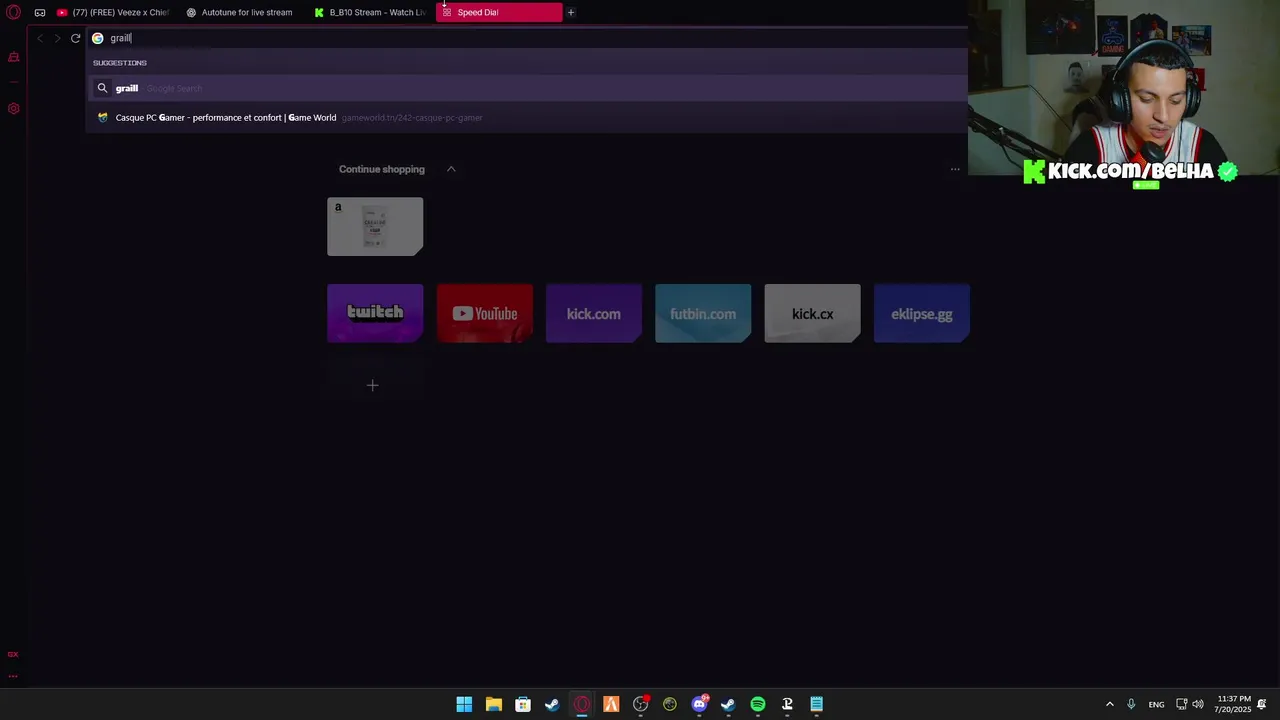Open the sidebar three-dot more options
The height and width of the screenshot is (720, 1280).
tap(13, 676)
